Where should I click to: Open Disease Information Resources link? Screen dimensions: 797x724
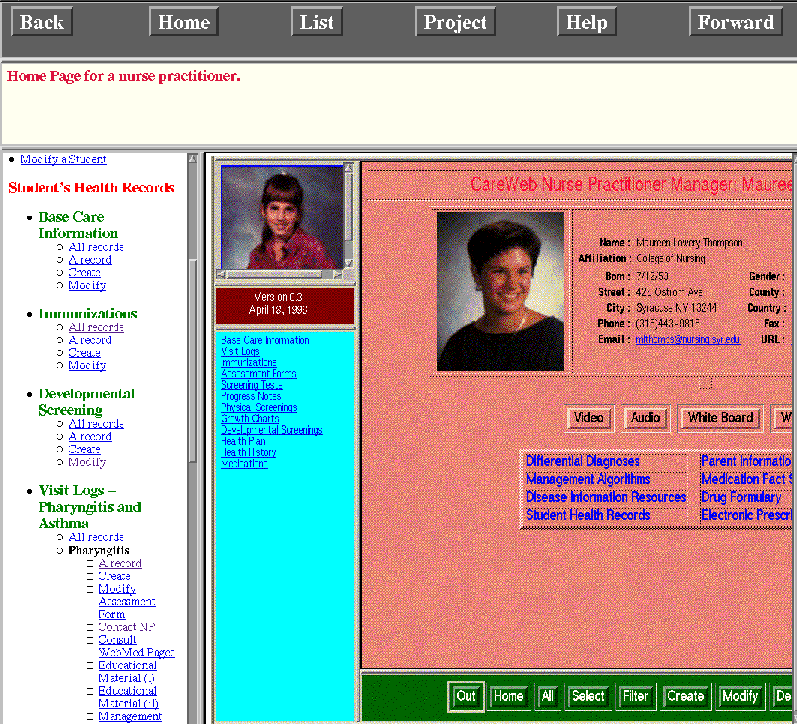coord(606,497)
